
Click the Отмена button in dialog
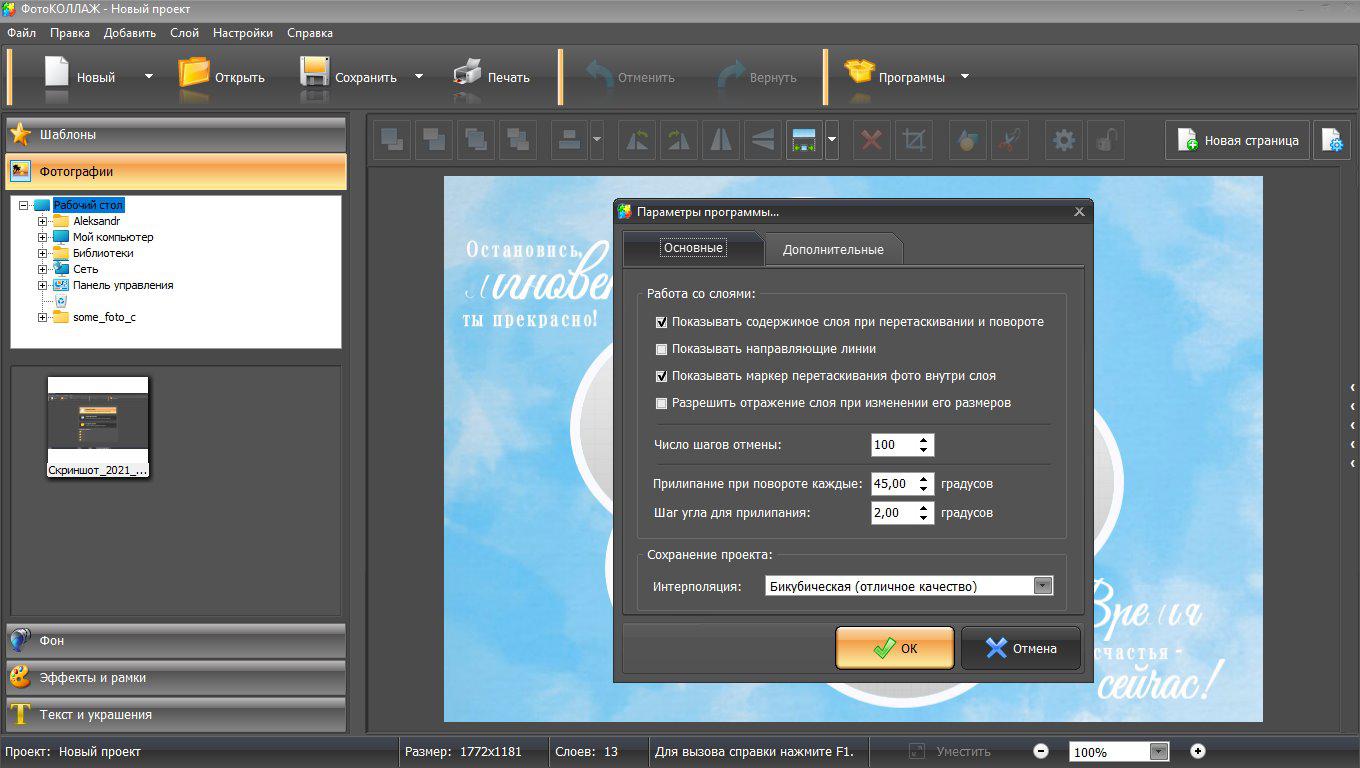(x=1021, y=648)
